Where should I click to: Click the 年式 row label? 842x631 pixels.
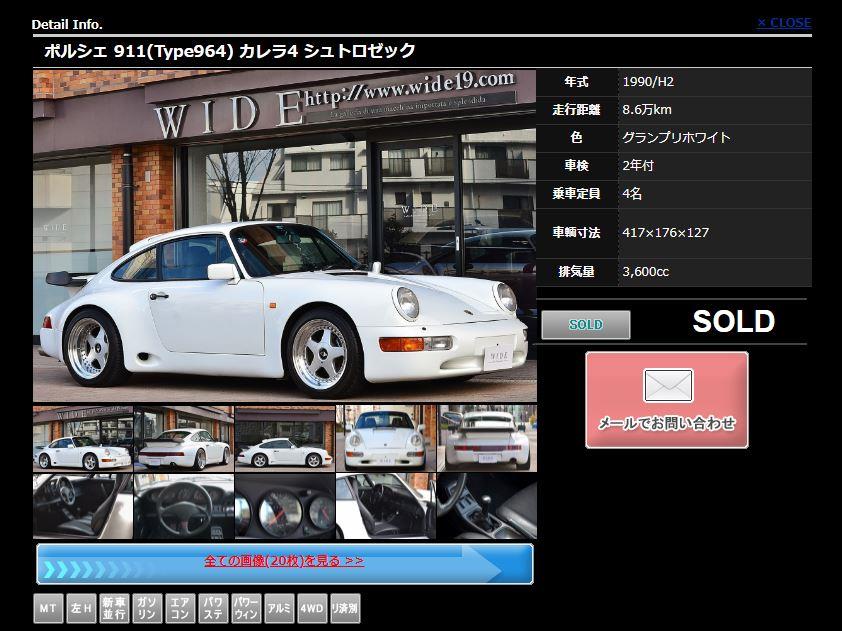pos(576,82)
